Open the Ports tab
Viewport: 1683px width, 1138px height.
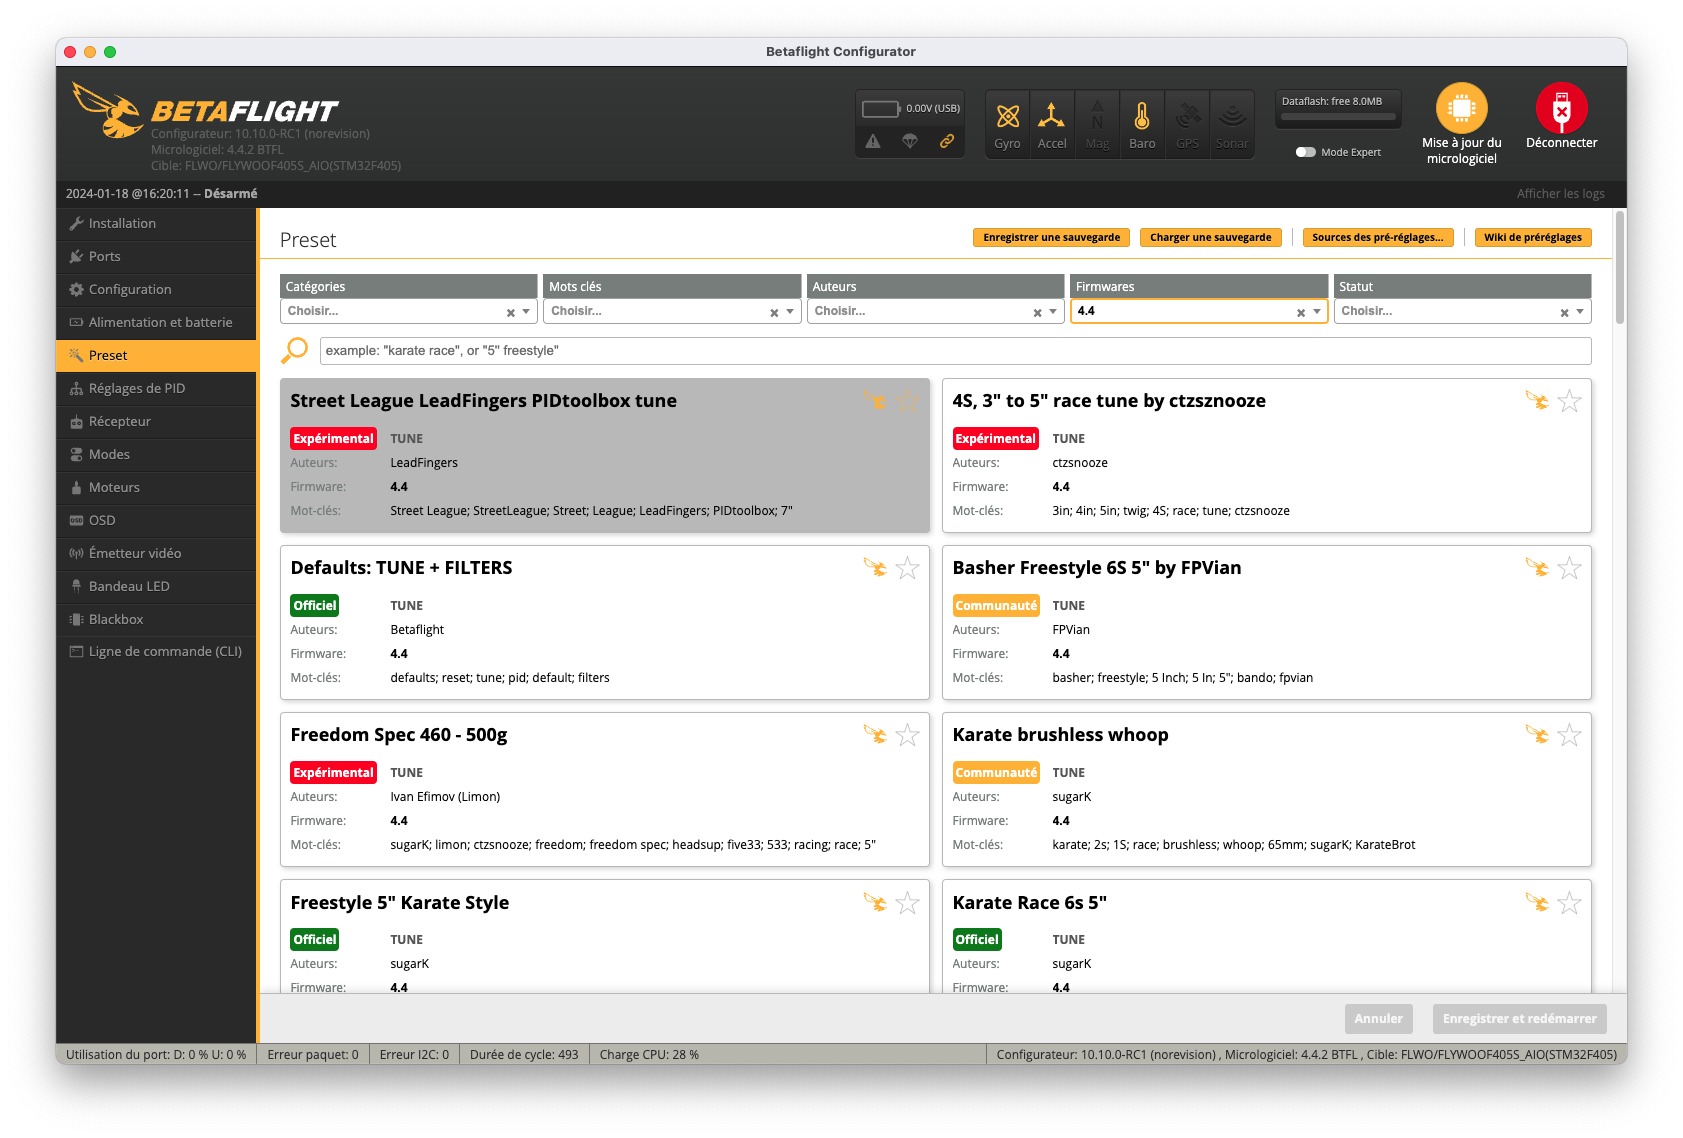tap(156, 257)
